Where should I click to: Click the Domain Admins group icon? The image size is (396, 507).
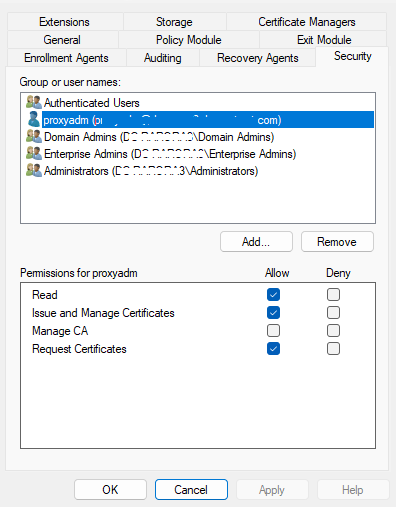(x=34, y=136)
